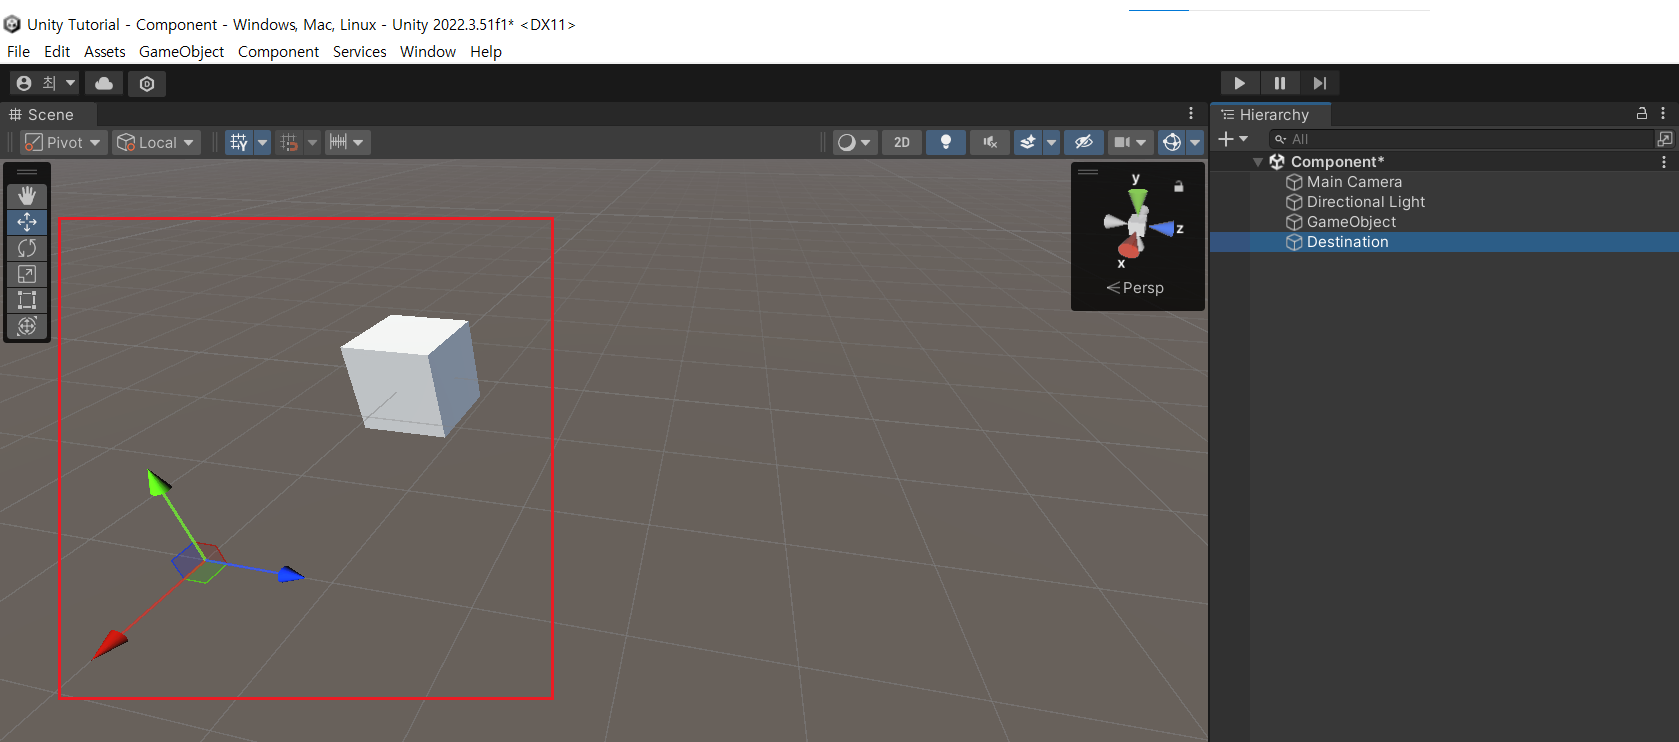The width and height of the screenshot is (1679, 742).
Task: Click the green Y move arrow handle
Action: click(158, 483)
